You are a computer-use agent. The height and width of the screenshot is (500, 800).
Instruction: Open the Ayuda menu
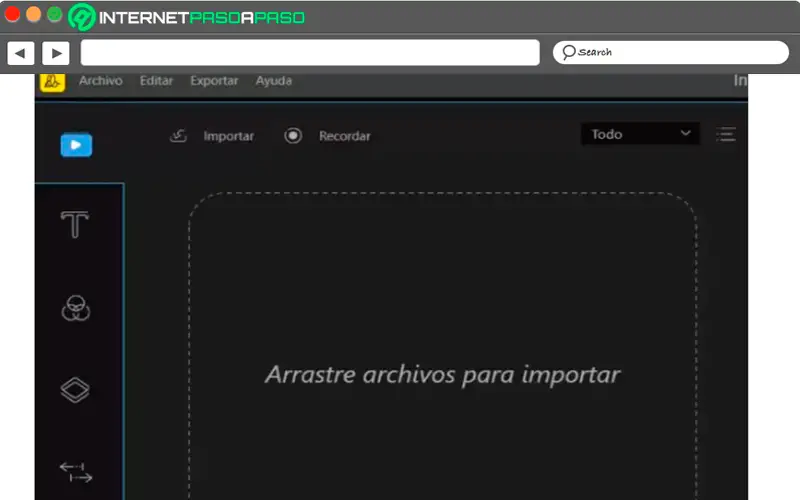coord(273,81)
